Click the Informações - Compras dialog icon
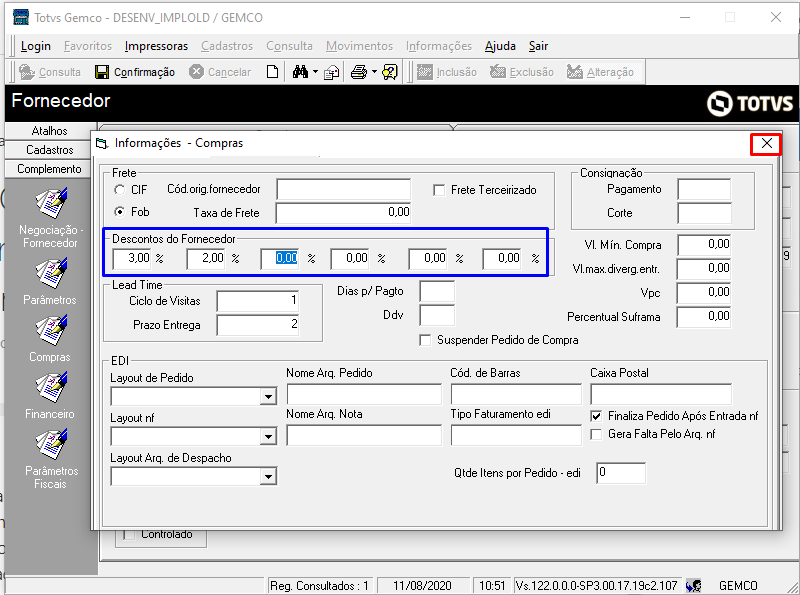The height and width of the screenshot is (595, 800). (x=102, y=143)
